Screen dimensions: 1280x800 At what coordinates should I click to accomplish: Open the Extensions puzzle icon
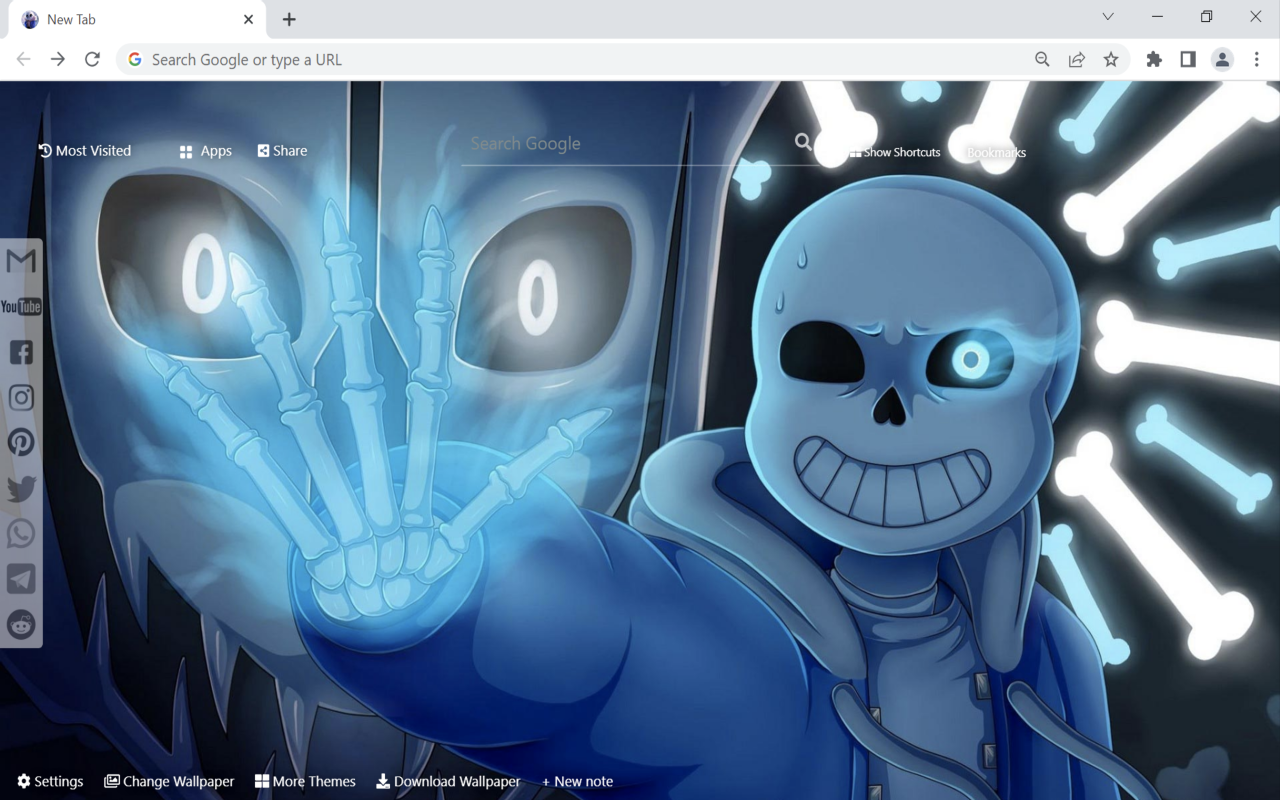click(x=1154, y=59)
